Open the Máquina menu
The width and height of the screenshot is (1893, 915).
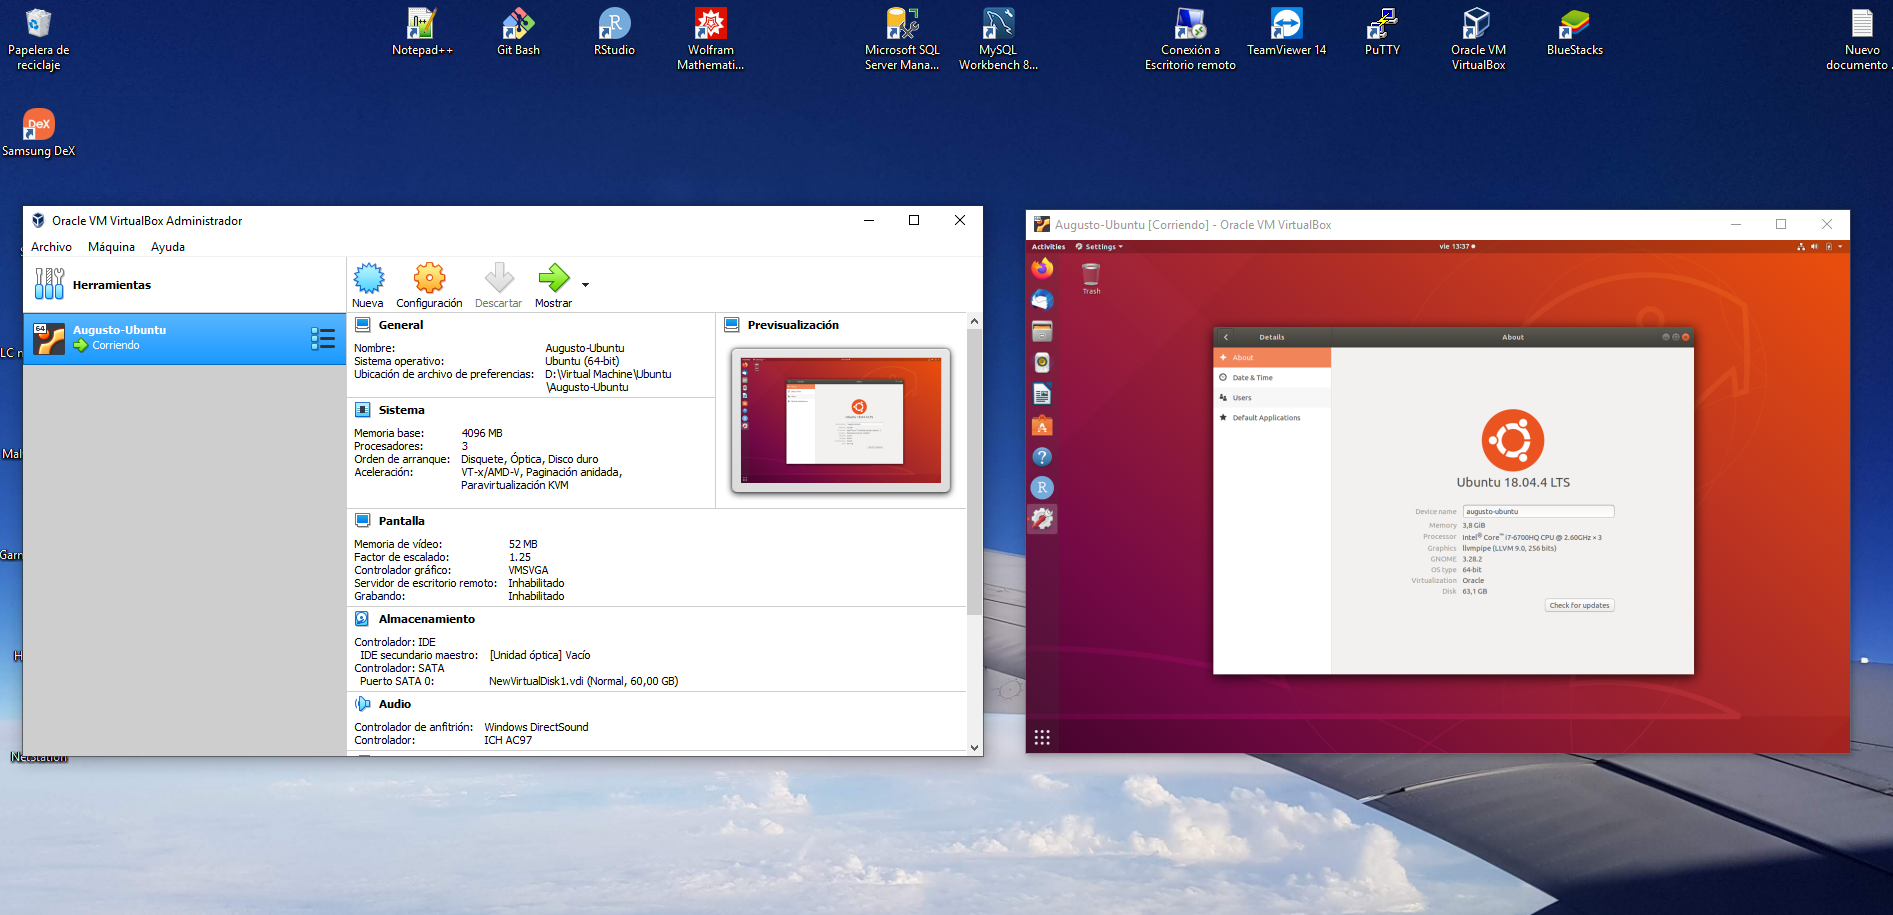pyautogui.click(x=111, y=247)
